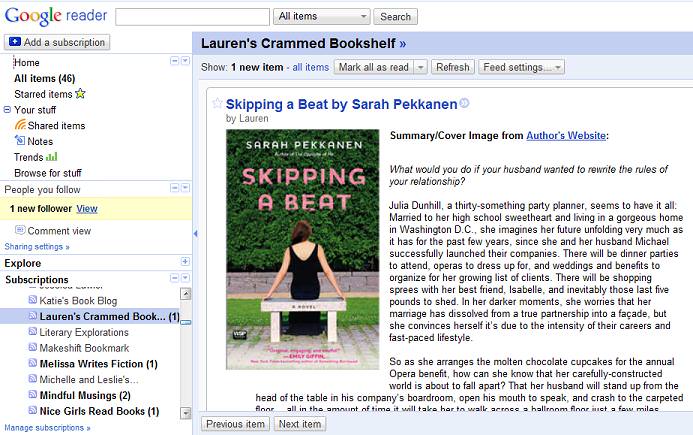Go to Previous item
Screen dimensions: 693x435
tap(235, 424)
